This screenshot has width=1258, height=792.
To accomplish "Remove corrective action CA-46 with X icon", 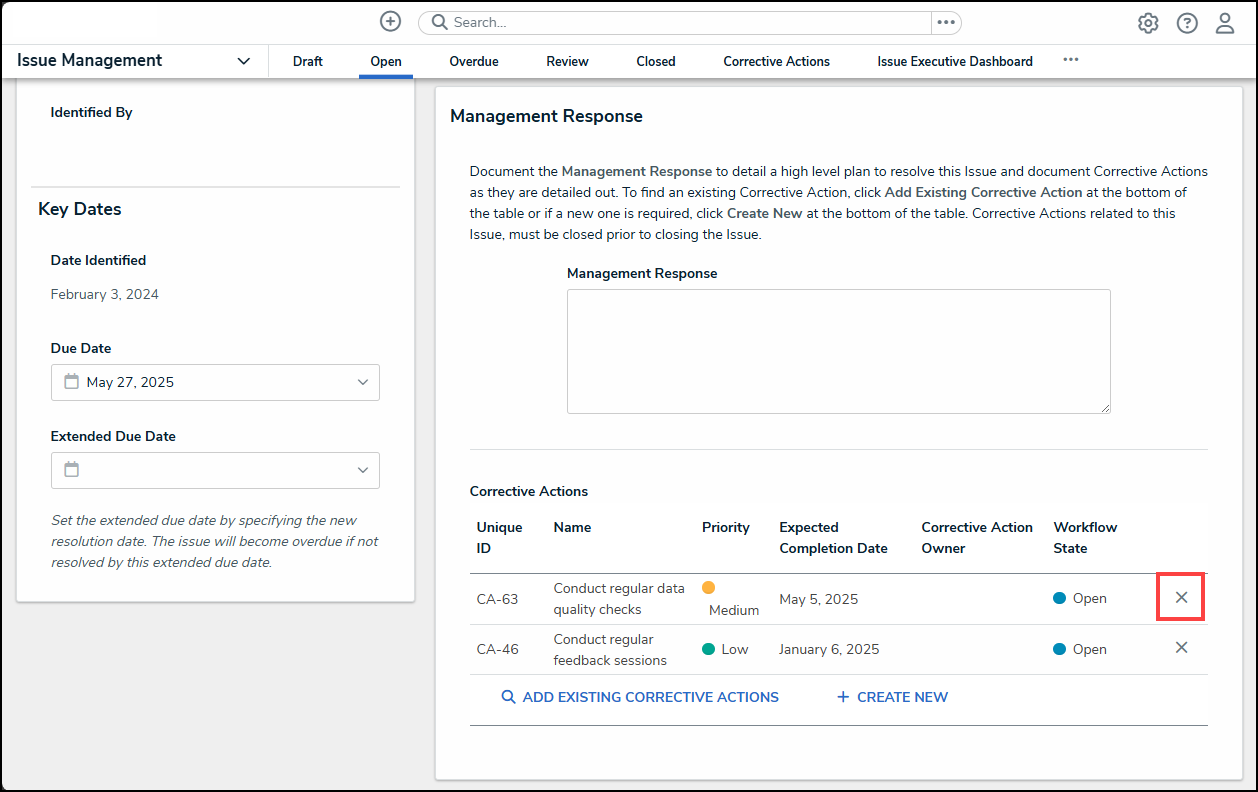I will (1181, 647).
